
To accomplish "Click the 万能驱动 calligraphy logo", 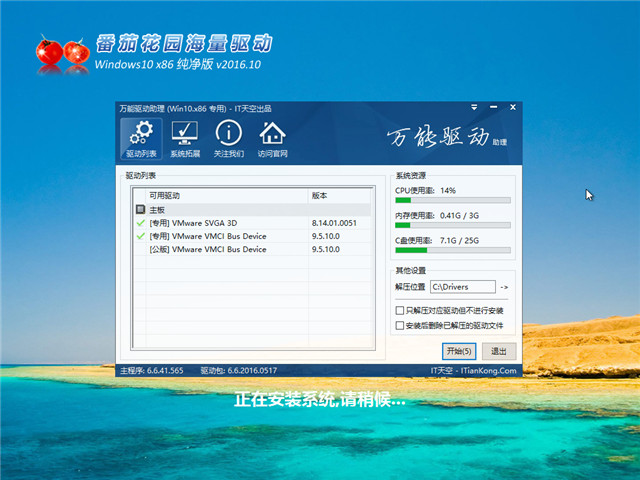I will (x=438, y=136).
